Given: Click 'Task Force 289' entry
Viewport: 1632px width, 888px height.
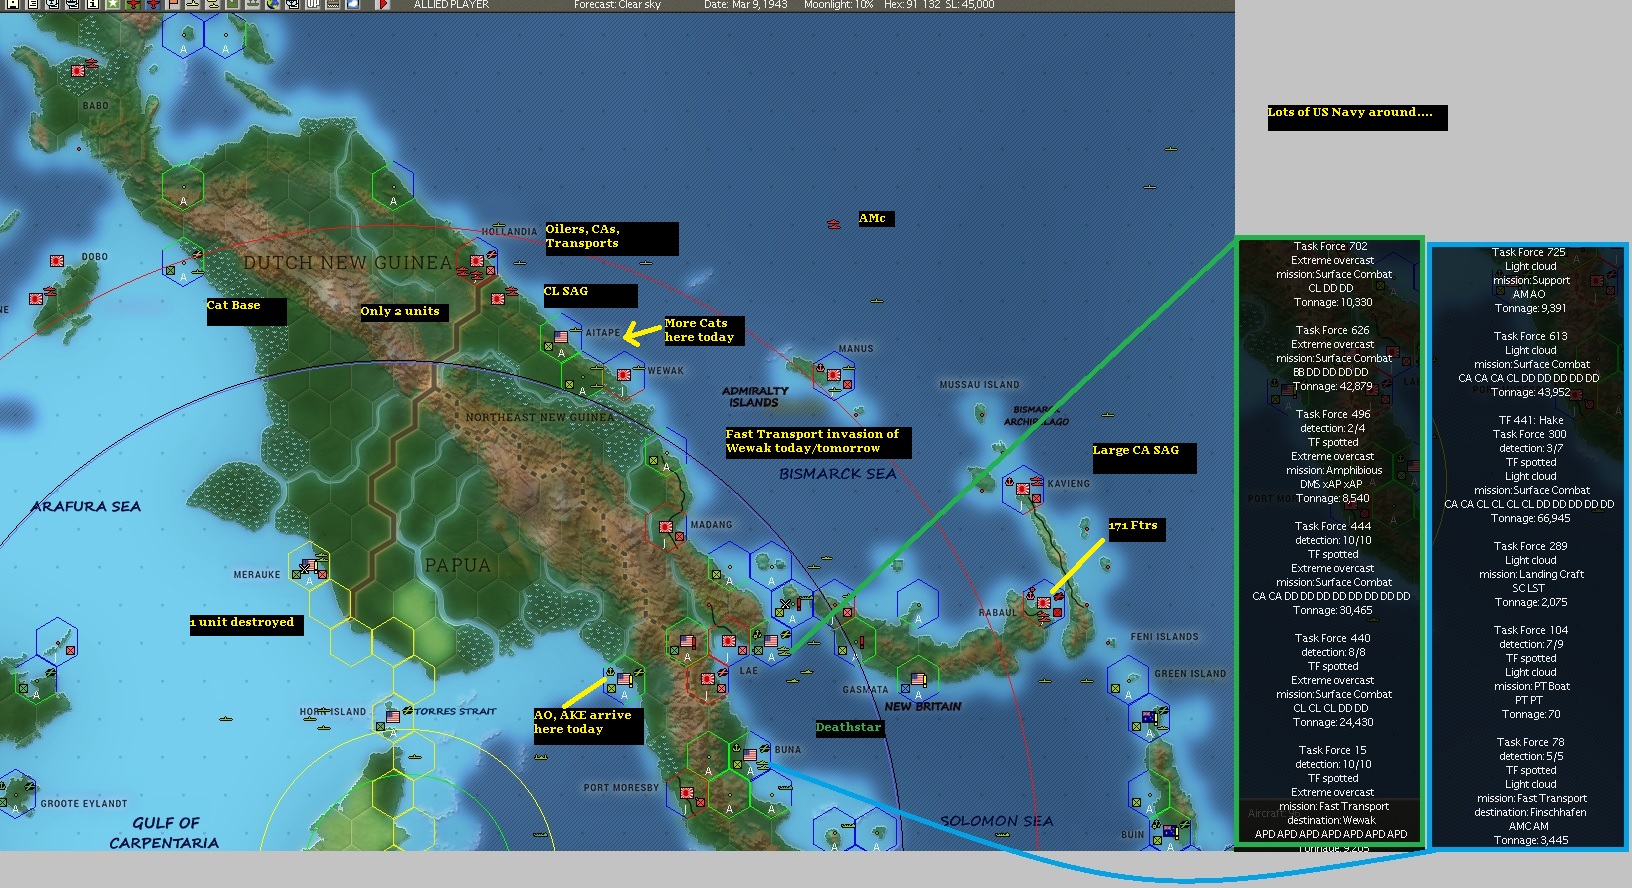Looking at the screenshot, I should pos(1530,546).
